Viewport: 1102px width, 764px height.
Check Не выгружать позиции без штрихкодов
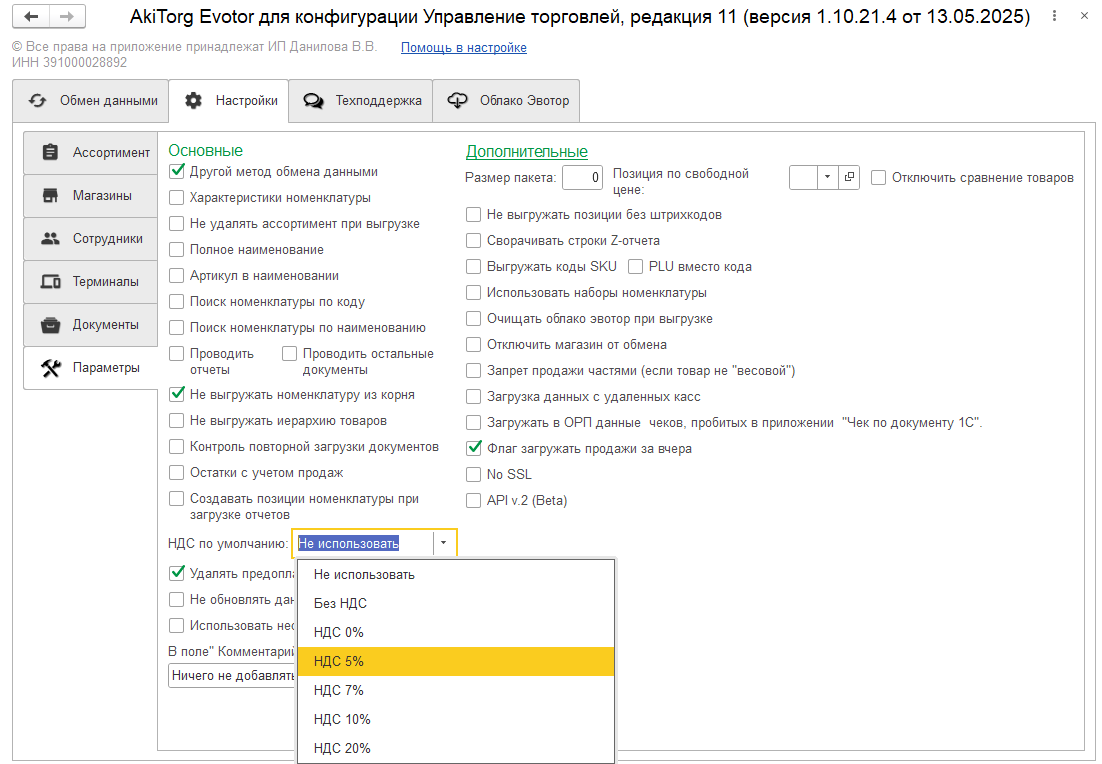(474, 214)
